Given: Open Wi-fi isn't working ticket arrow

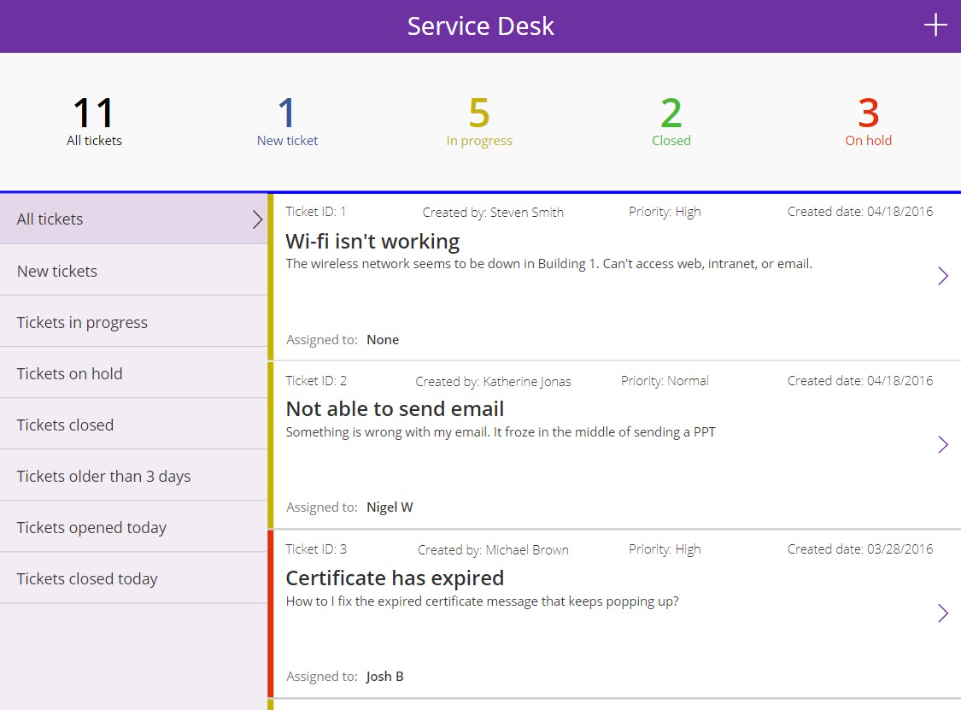Looking at the screenshot, I should coord(942,276).
